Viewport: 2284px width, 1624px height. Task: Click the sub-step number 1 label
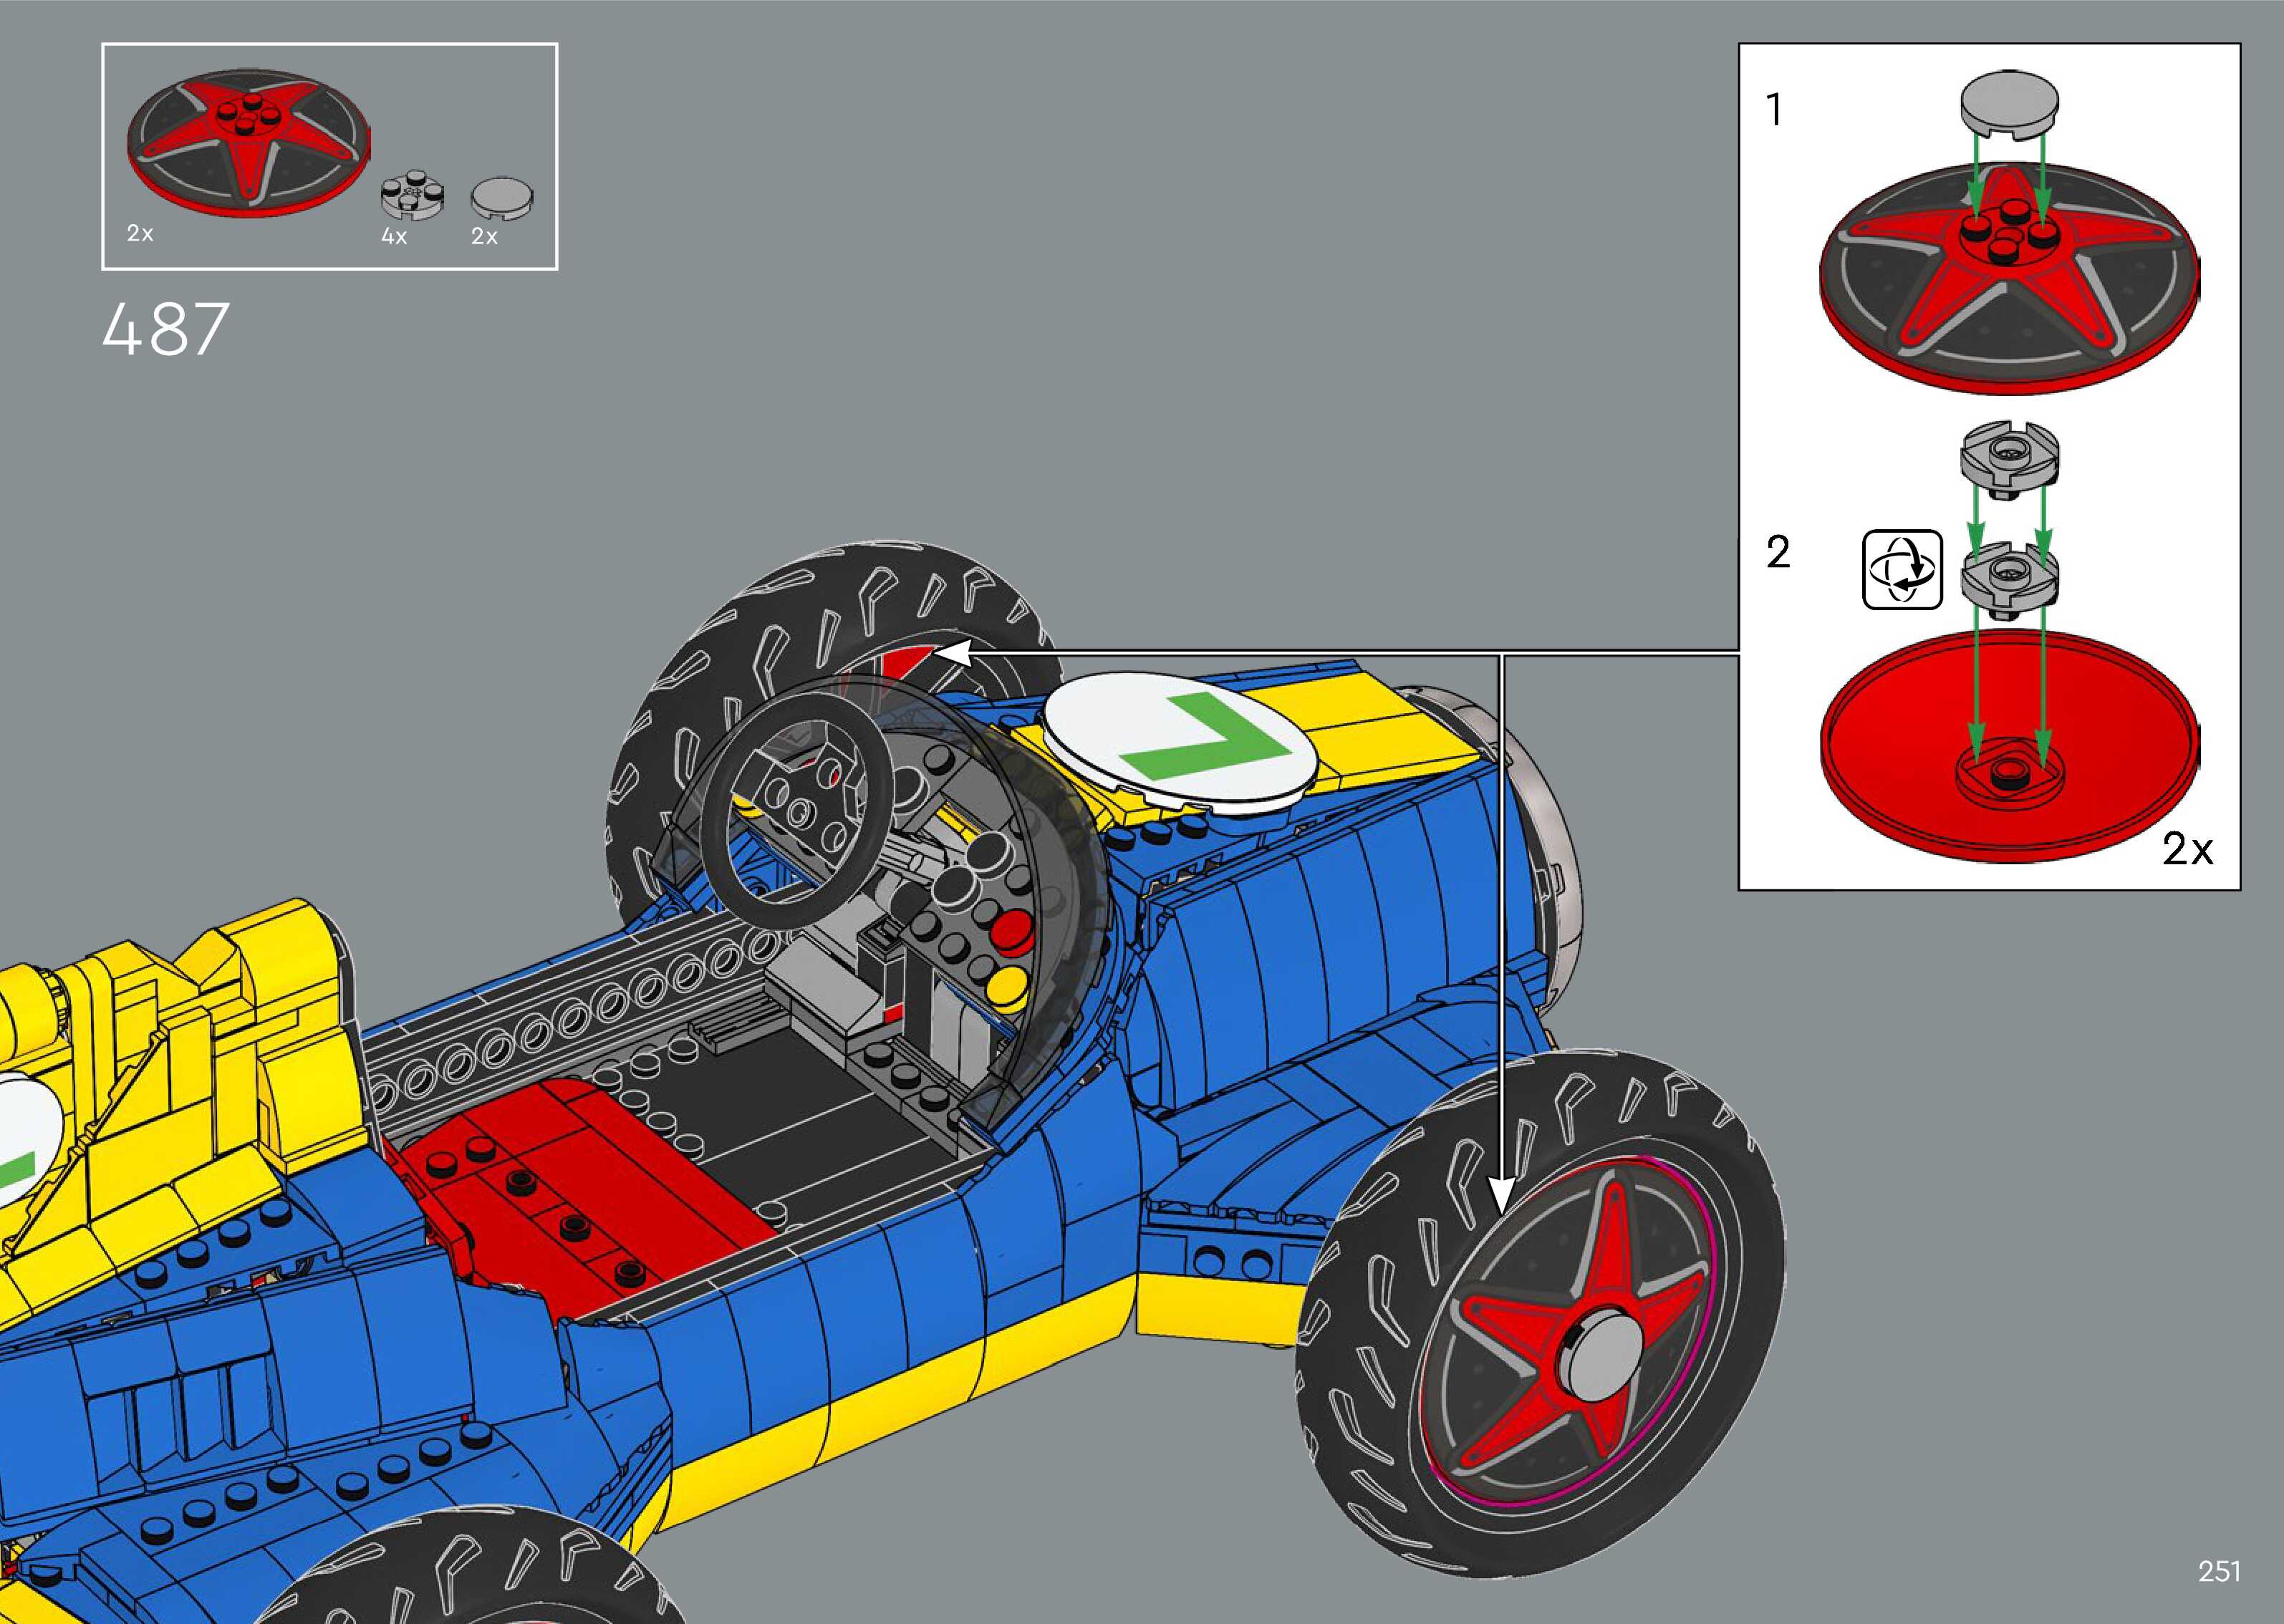tap(1775, 110)
